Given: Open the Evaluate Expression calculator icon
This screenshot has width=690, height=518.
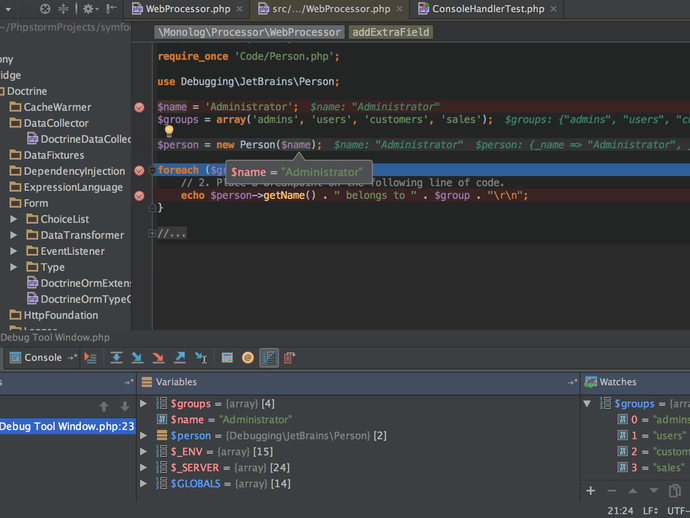Looking at the screenshot, I should tap(227, 357).
